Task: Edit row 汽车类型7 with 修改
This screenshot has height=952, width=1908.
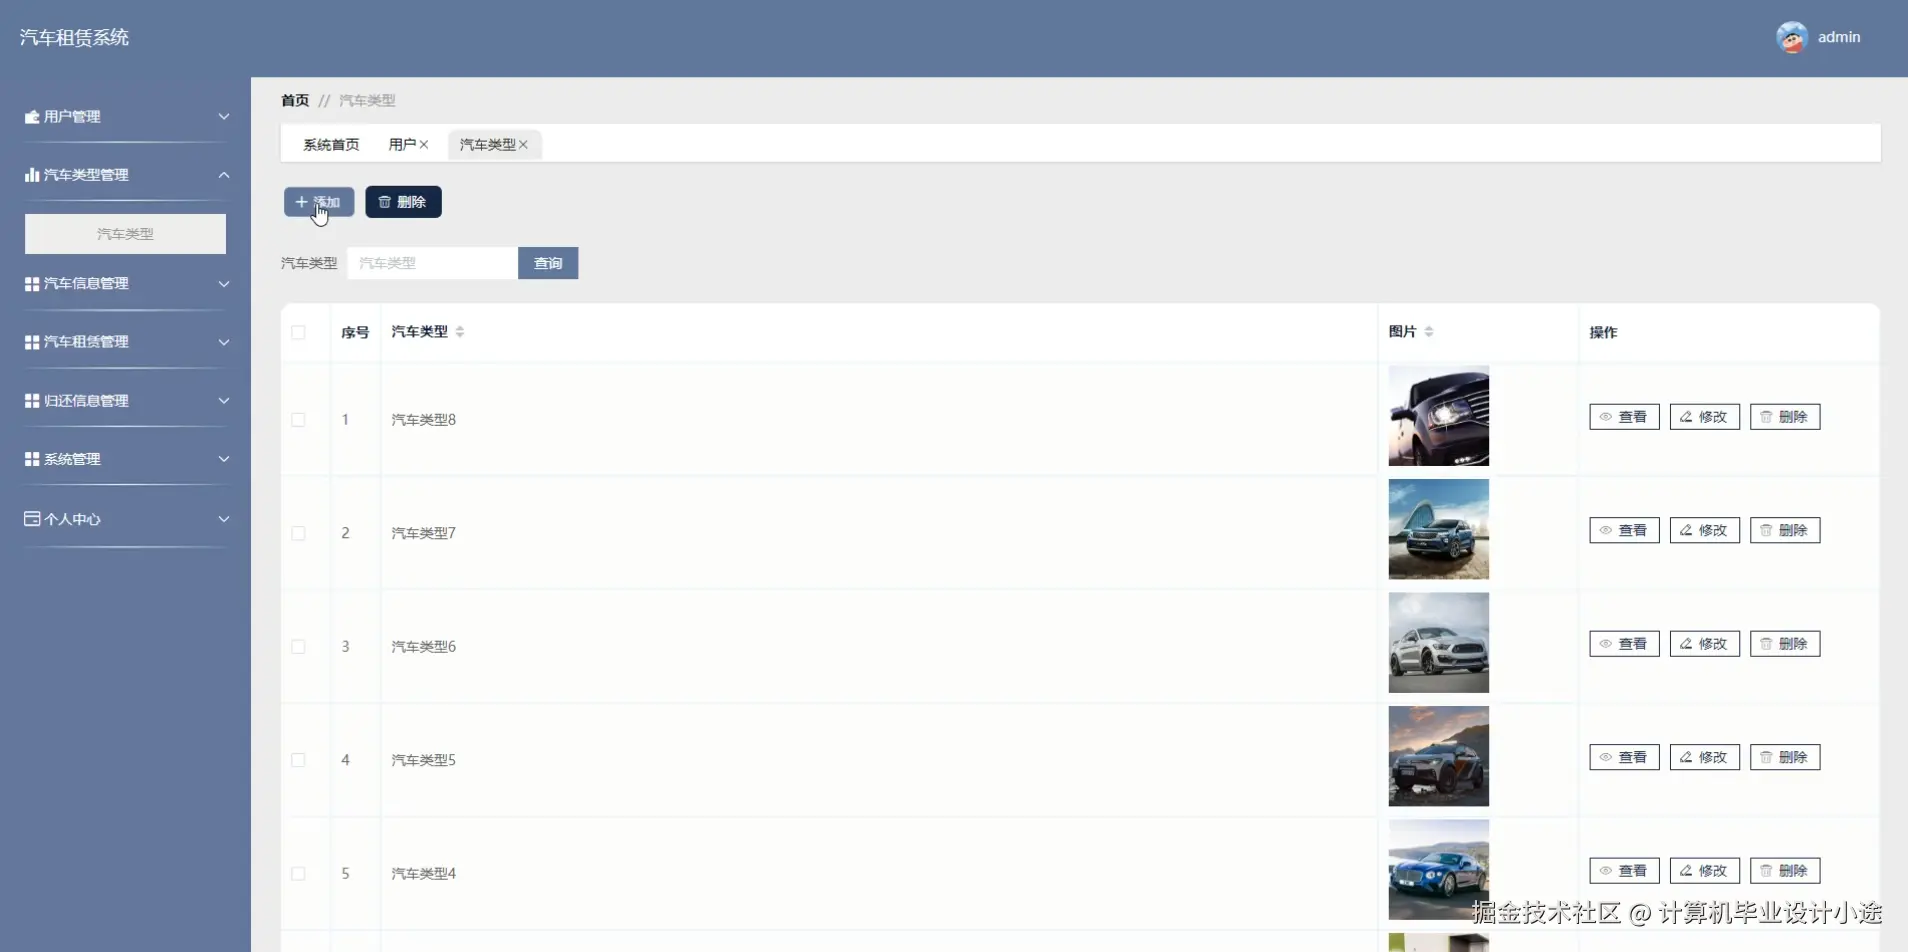Action: coord(1705,530)
